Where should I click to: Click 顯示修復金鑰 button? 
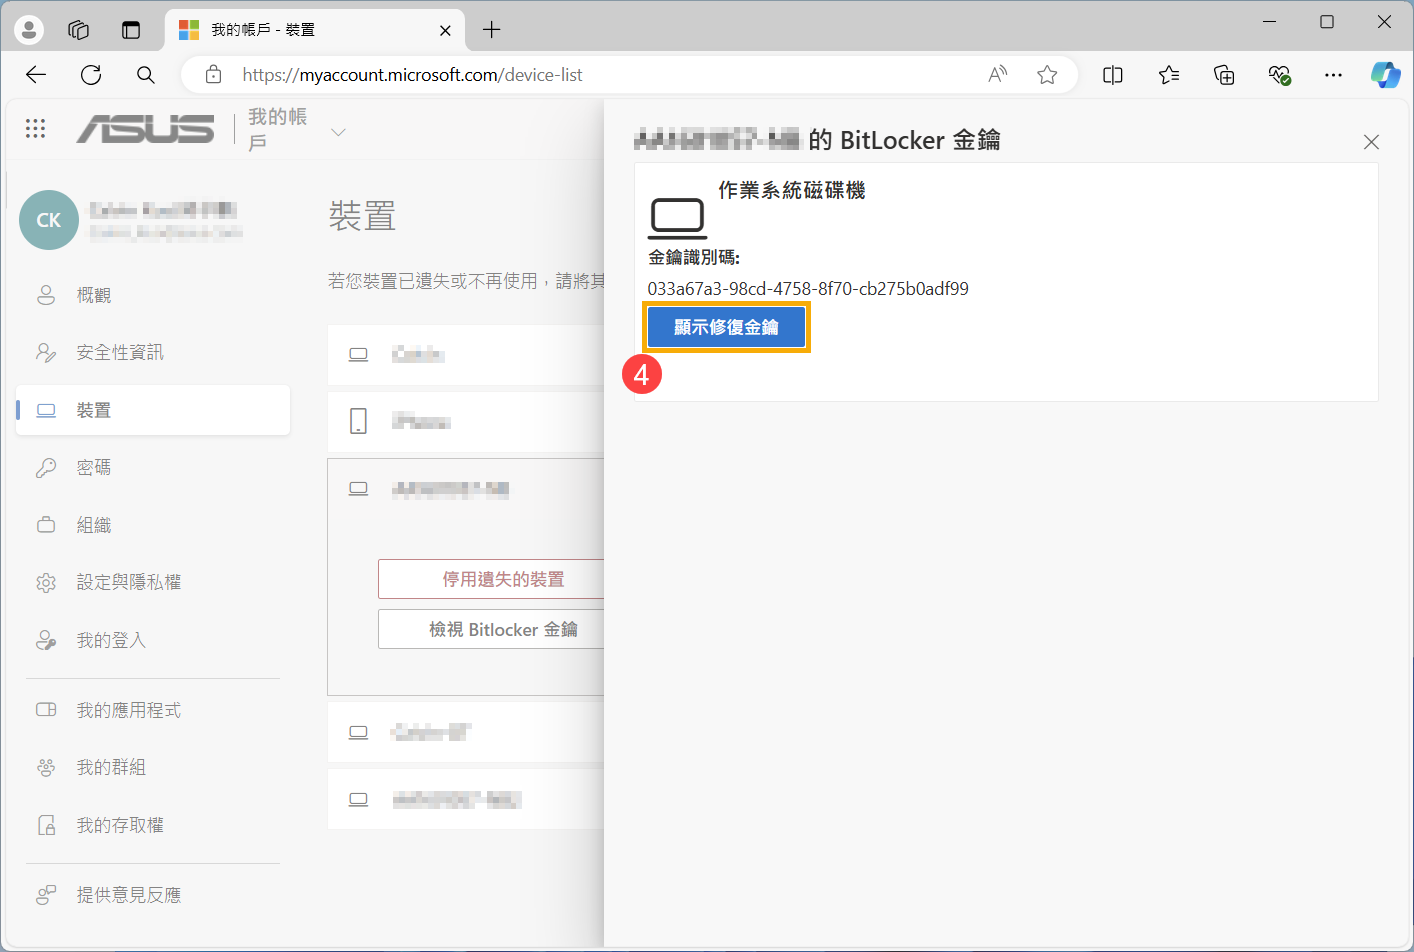coord(726,327)
